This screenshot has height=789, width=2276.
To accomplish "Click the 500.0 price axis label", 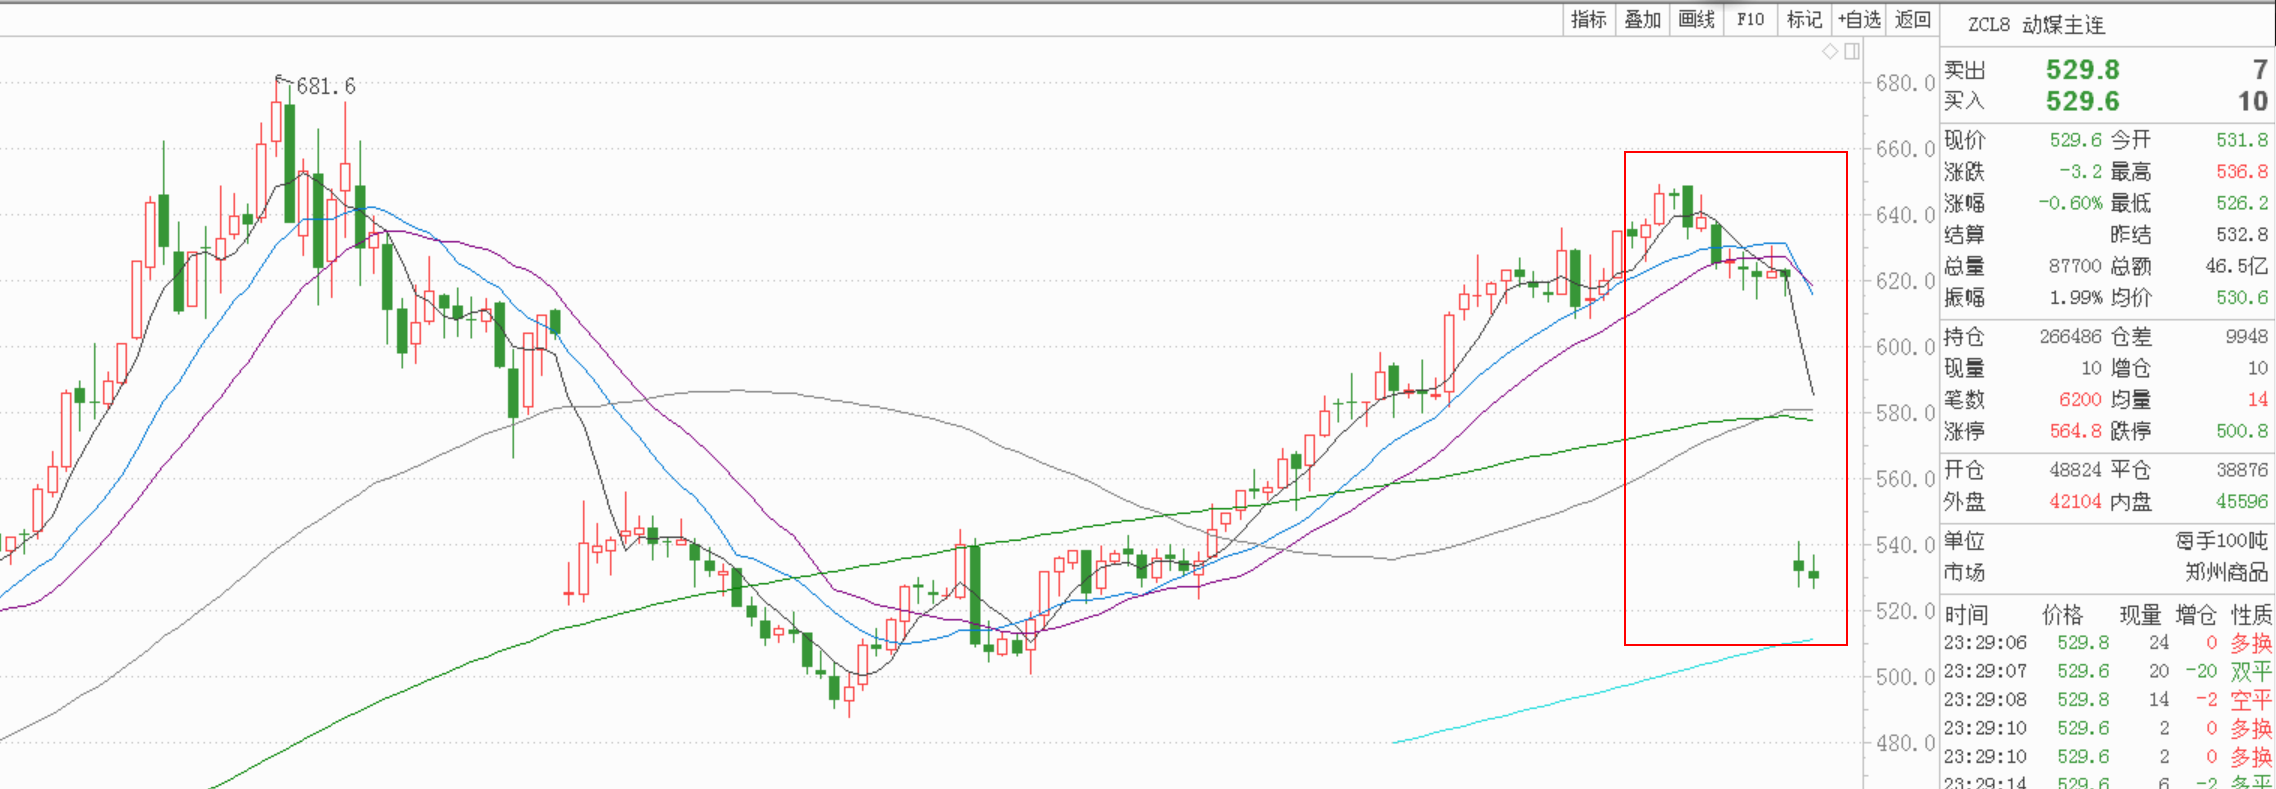I will point(1905,677).
